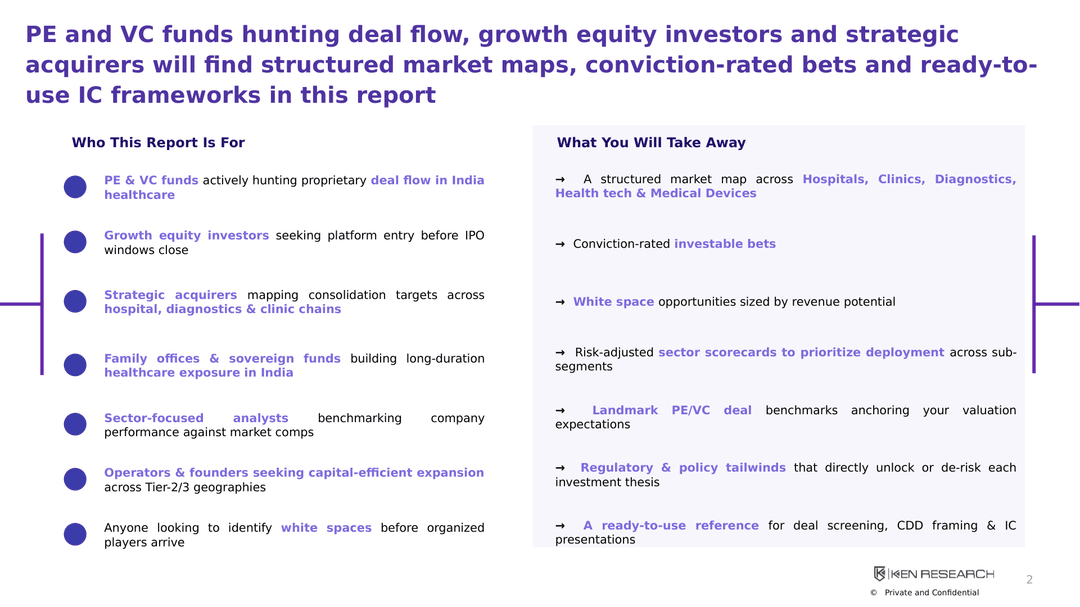
Task: Select the bullet next to Sector-focused analysts
Action: pos(75,424)
